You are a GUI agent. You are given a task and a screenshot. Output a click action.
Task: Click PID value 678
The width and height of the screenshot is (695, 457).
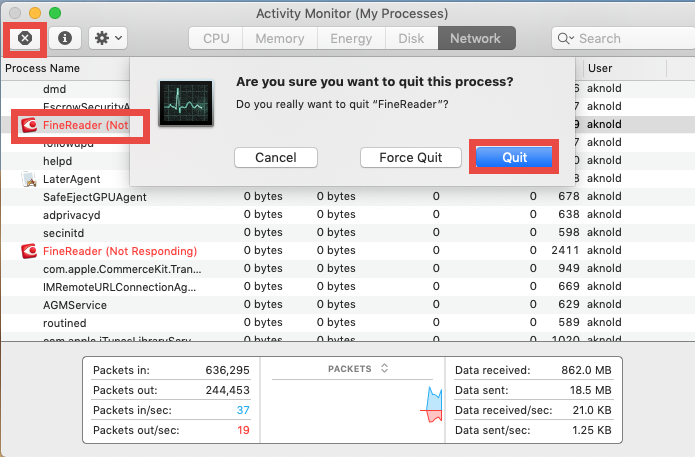[x=569, y=196]
